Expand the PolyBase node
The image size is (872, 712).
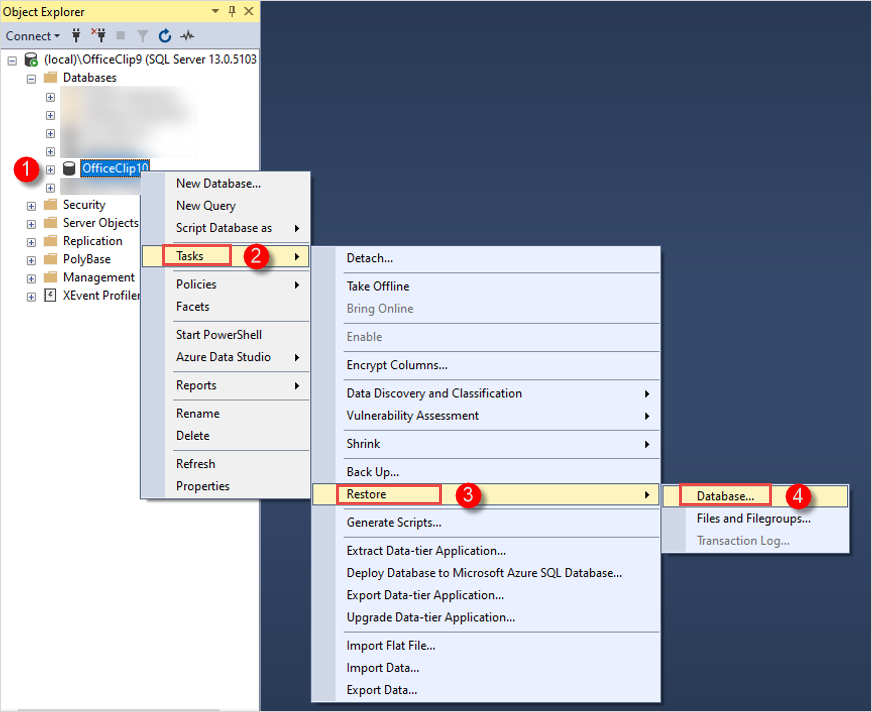point(31,260)
